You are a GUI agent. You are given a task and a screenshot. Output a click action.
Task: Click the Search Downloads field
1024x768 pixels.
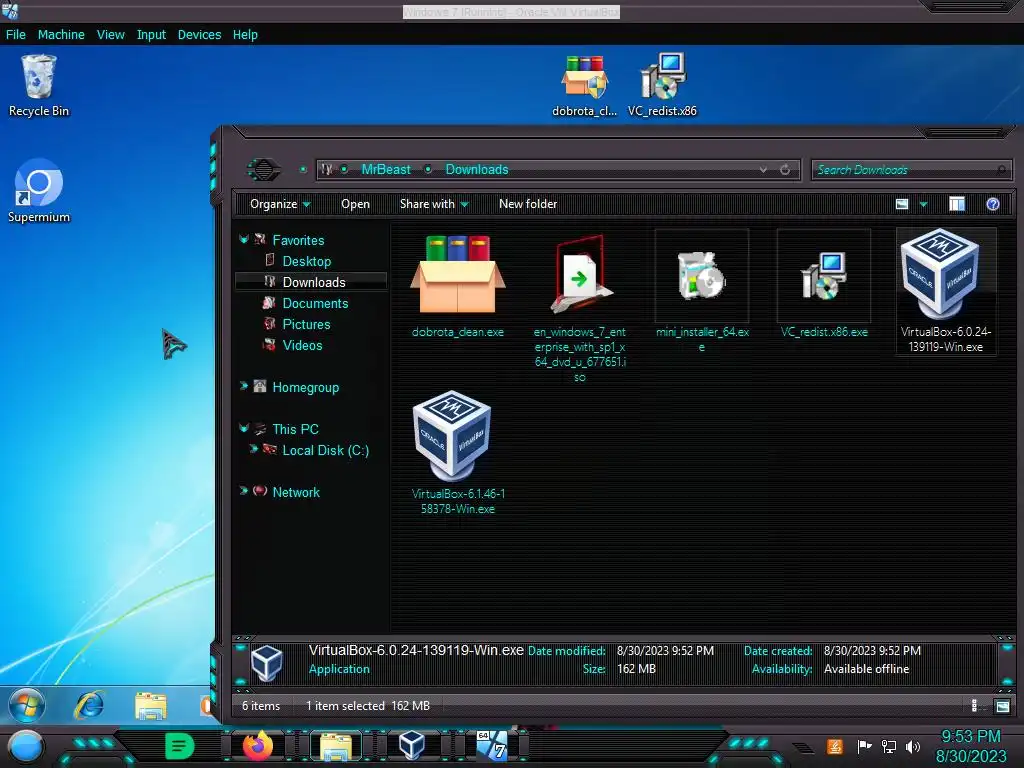coord(911,170)
